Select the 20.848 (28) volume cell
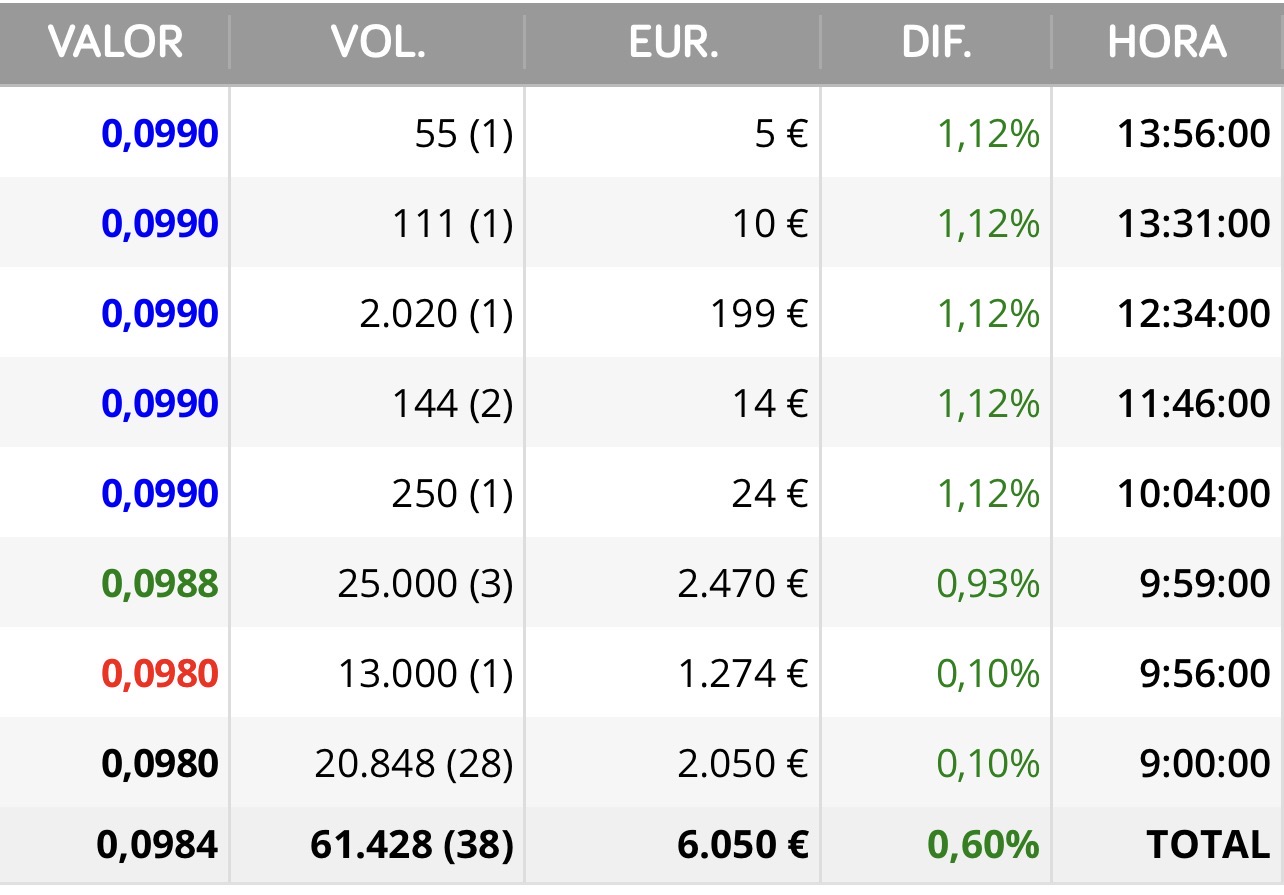Viewport: 1284px width, 895px height. 414,764
